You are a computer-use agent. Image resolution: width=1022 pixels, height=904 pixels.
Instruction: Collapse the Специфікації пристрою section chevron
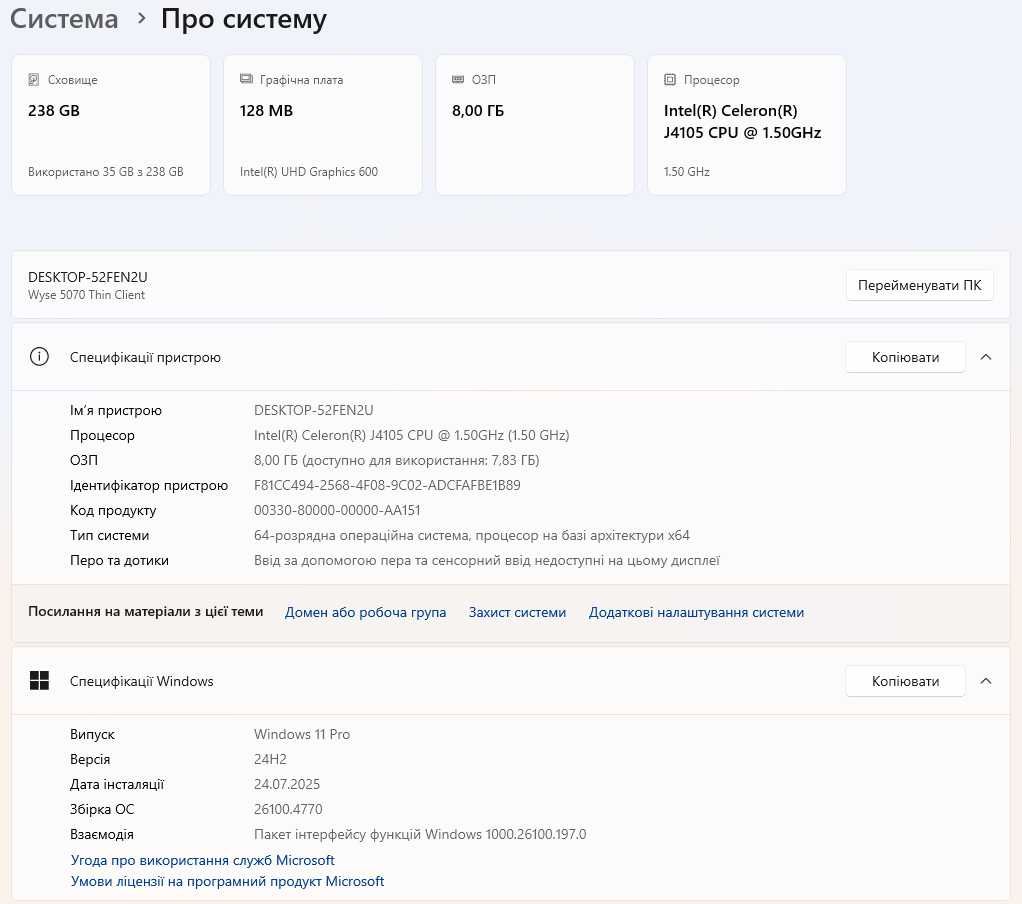coord(986,357)
